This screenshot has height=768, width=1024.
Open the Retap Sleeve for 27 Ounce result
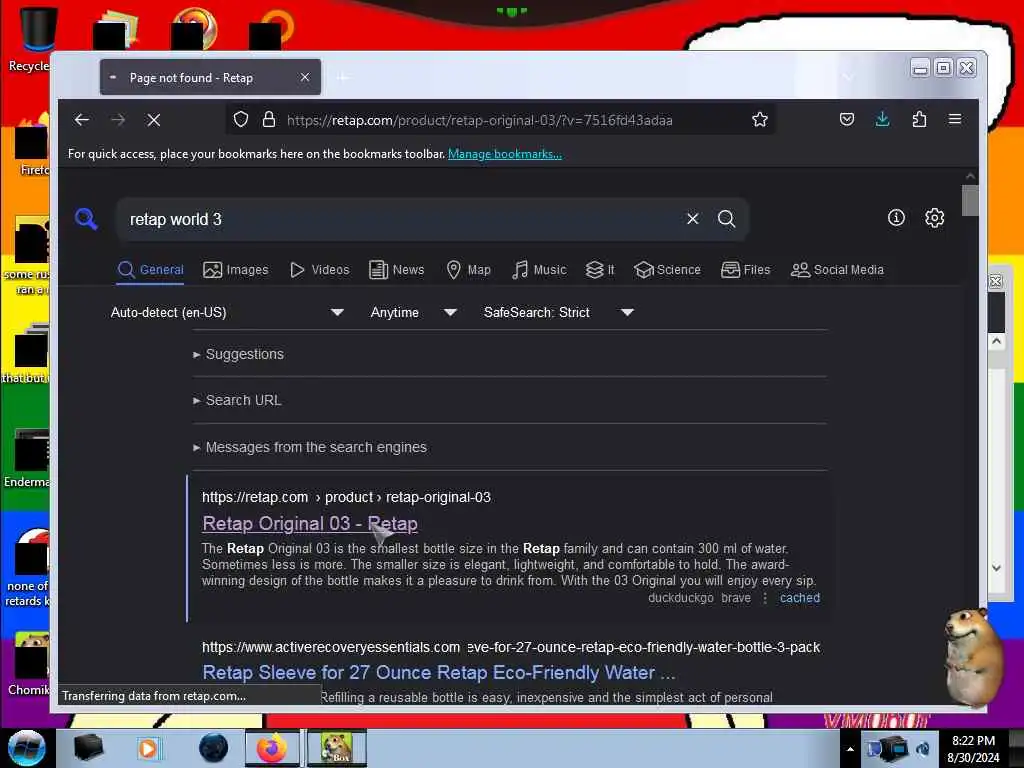[439, 673]
